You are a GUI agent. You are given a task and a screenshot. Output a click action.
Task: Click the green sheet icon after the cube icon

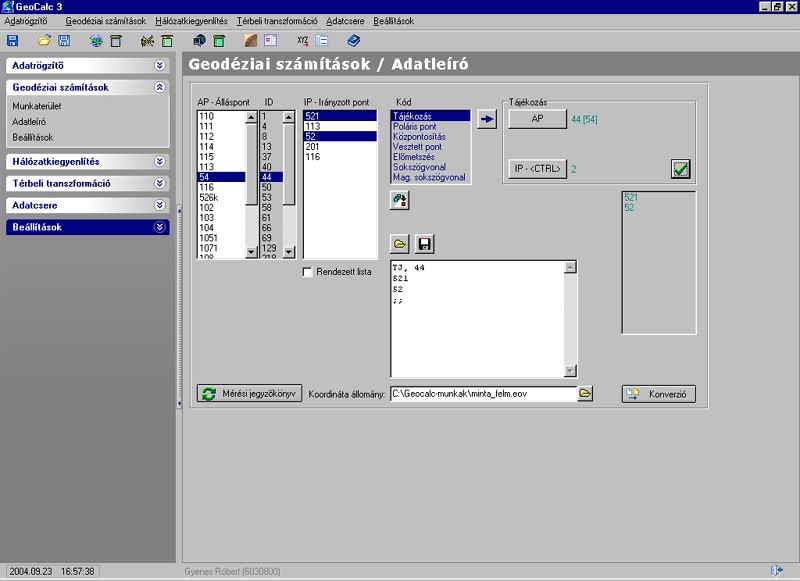tap(219, 41)
